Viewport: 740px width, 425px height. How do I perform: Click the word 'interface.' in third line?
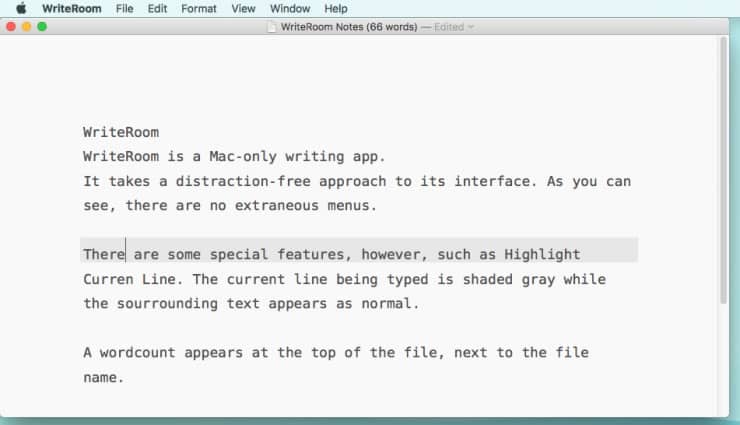(x=496, y=181)
